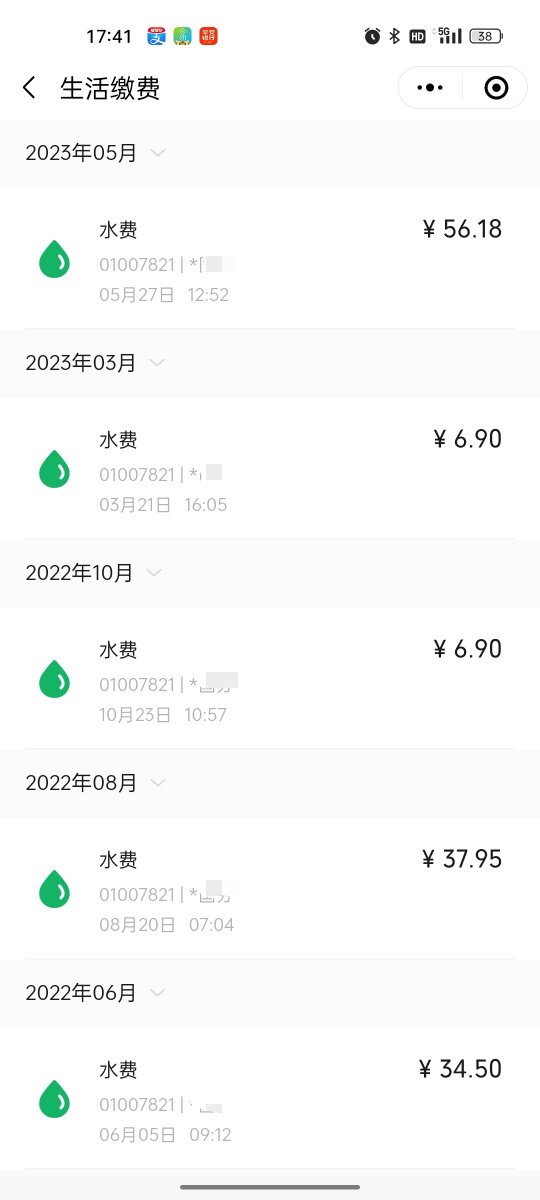Open the ¥ 56.18 water bill record
540x1200 pixels.
point(270,259)
